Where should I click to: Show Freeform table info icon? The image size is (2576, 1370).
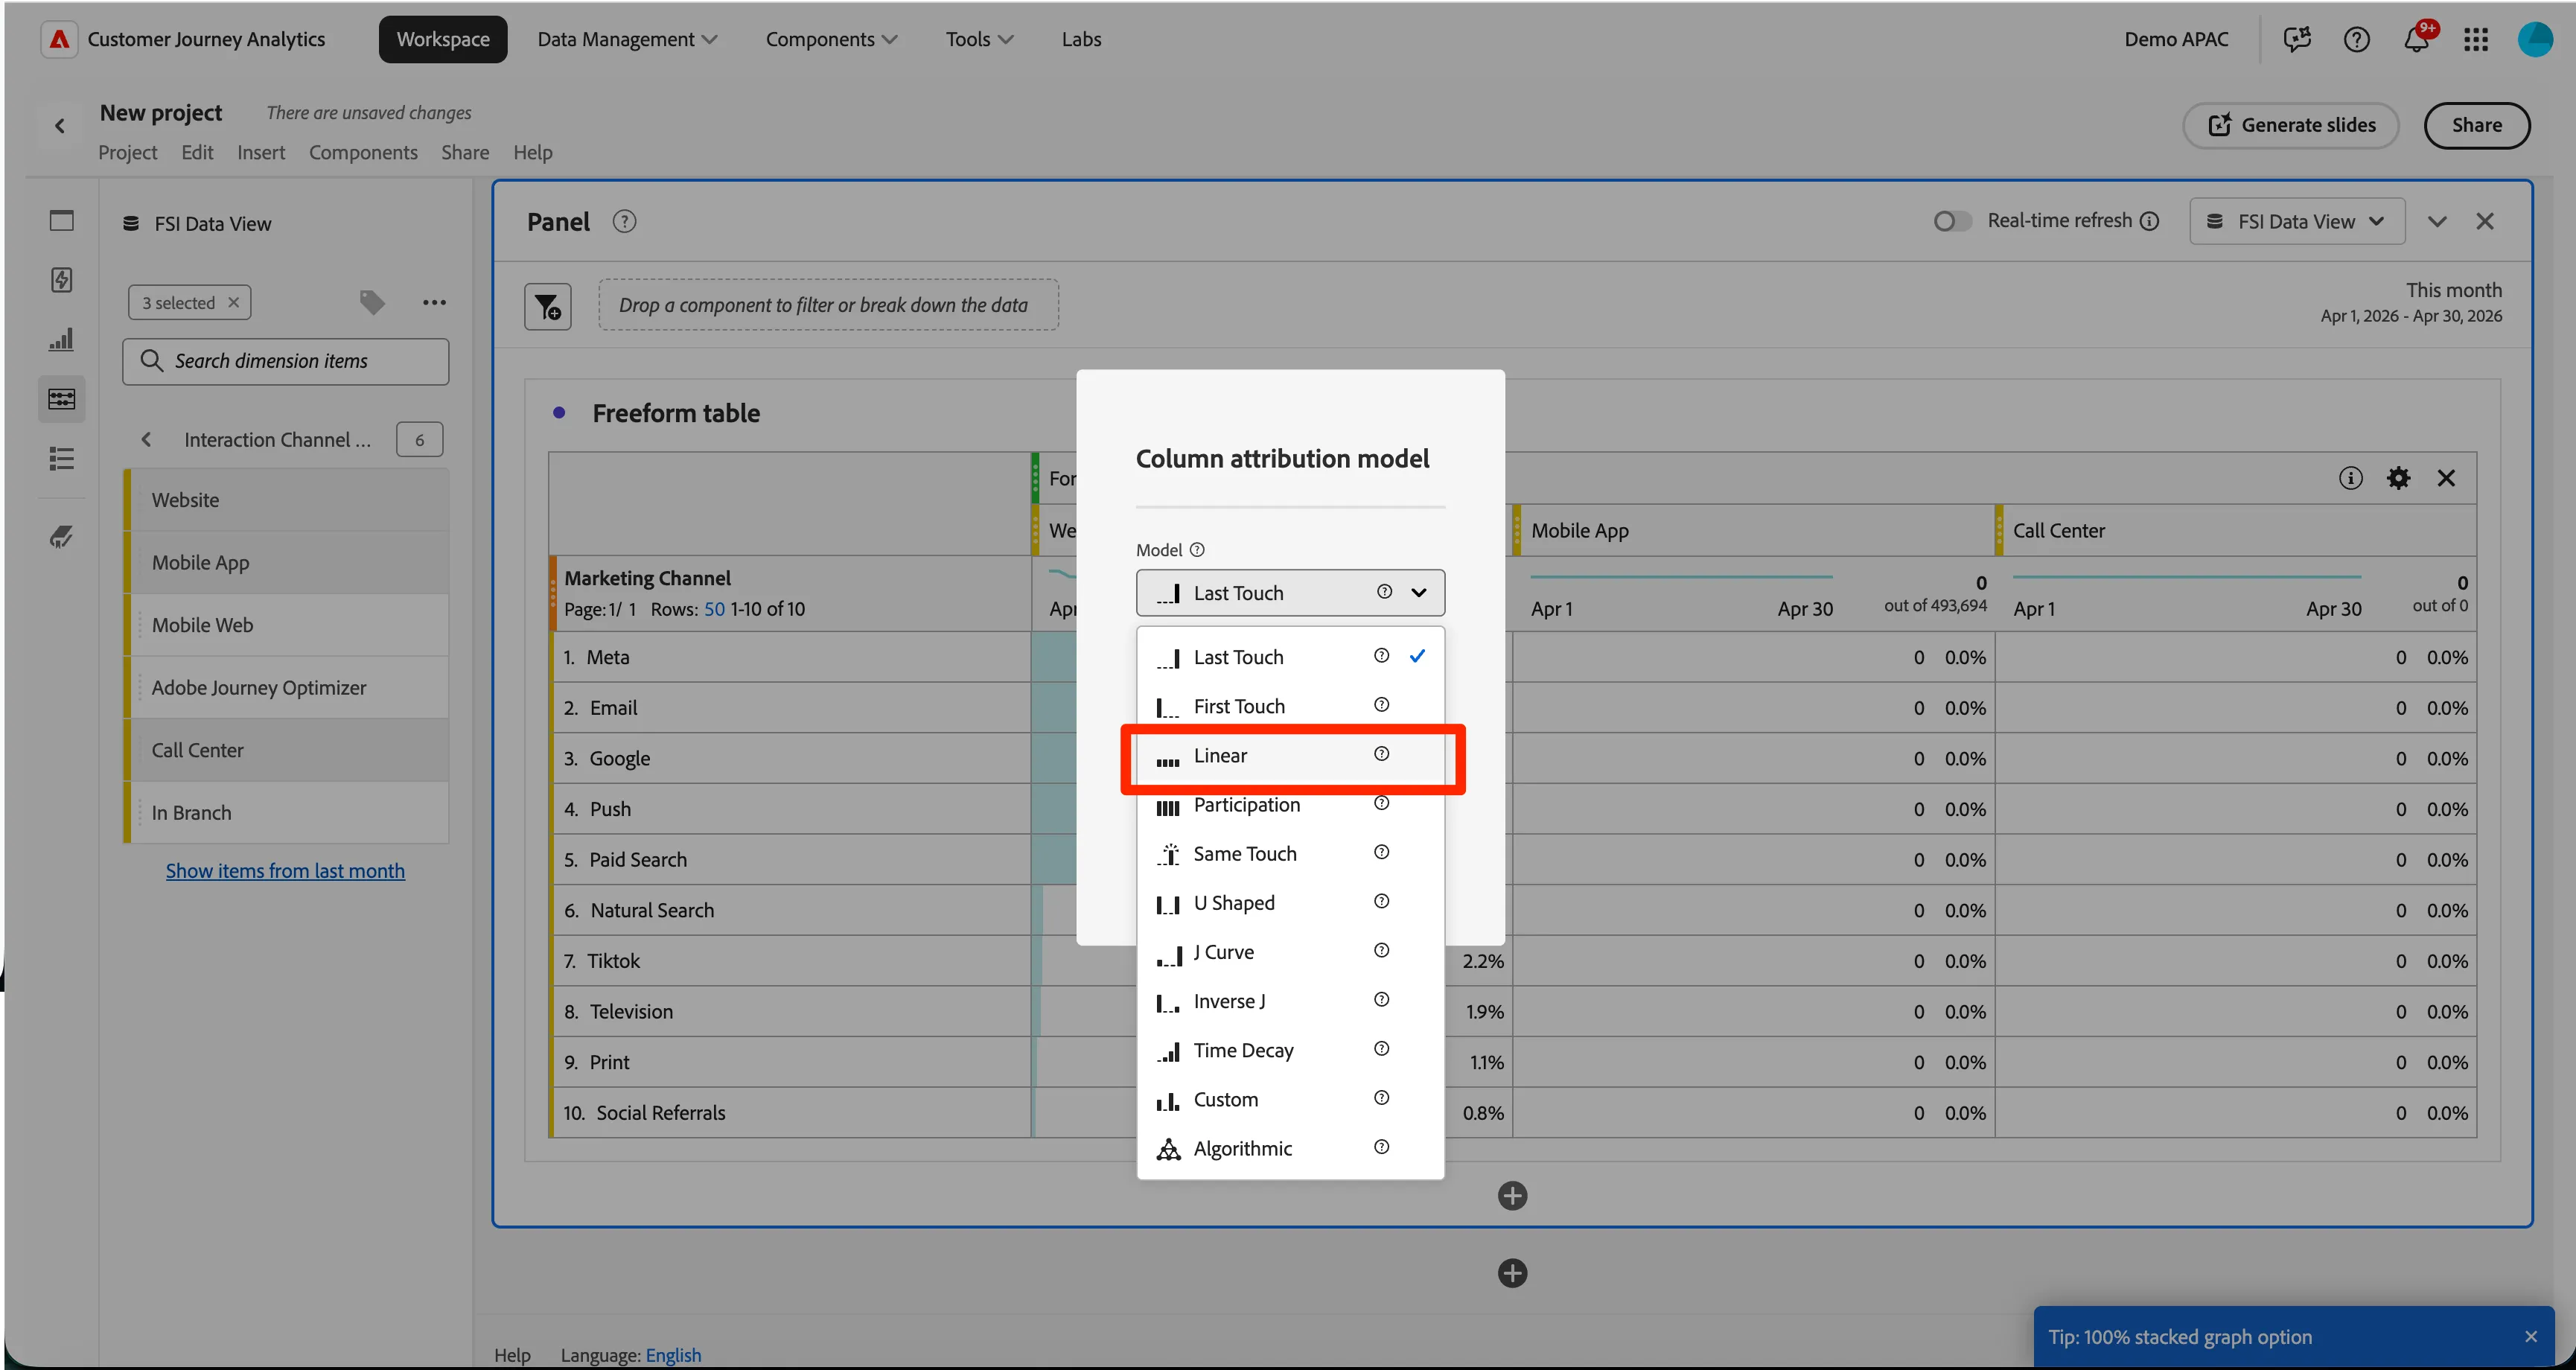coord(2350,478)
